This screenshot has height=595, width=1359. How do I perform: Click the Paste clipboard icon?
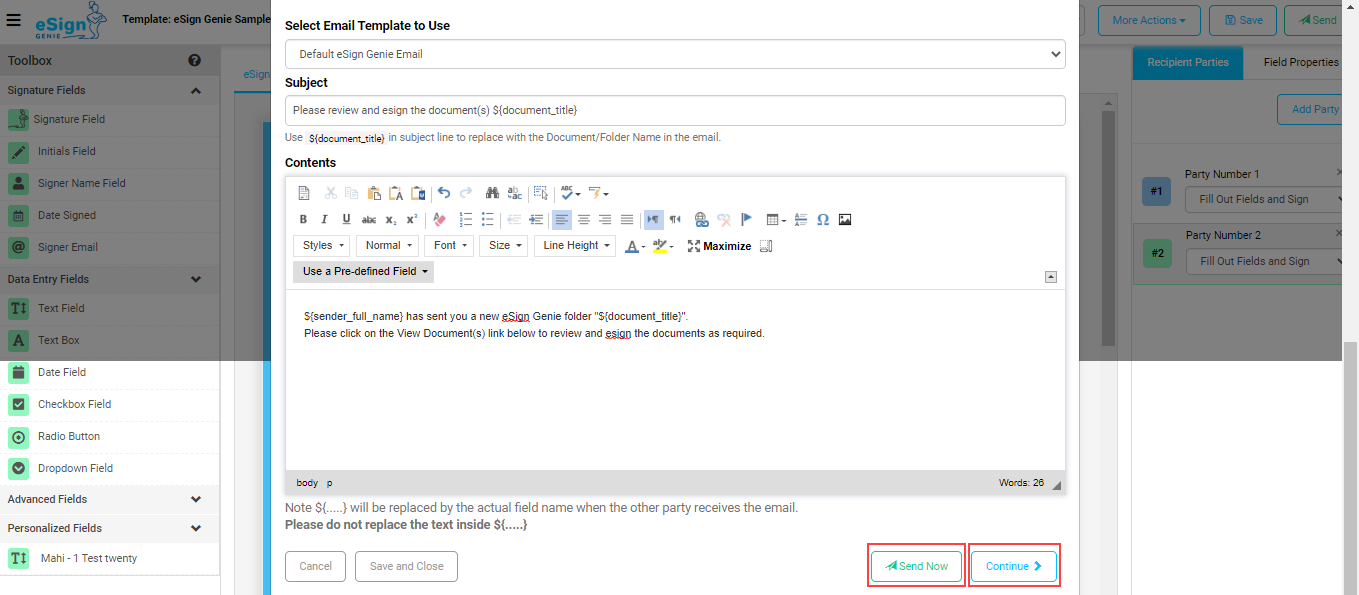(x=374, y=193)
